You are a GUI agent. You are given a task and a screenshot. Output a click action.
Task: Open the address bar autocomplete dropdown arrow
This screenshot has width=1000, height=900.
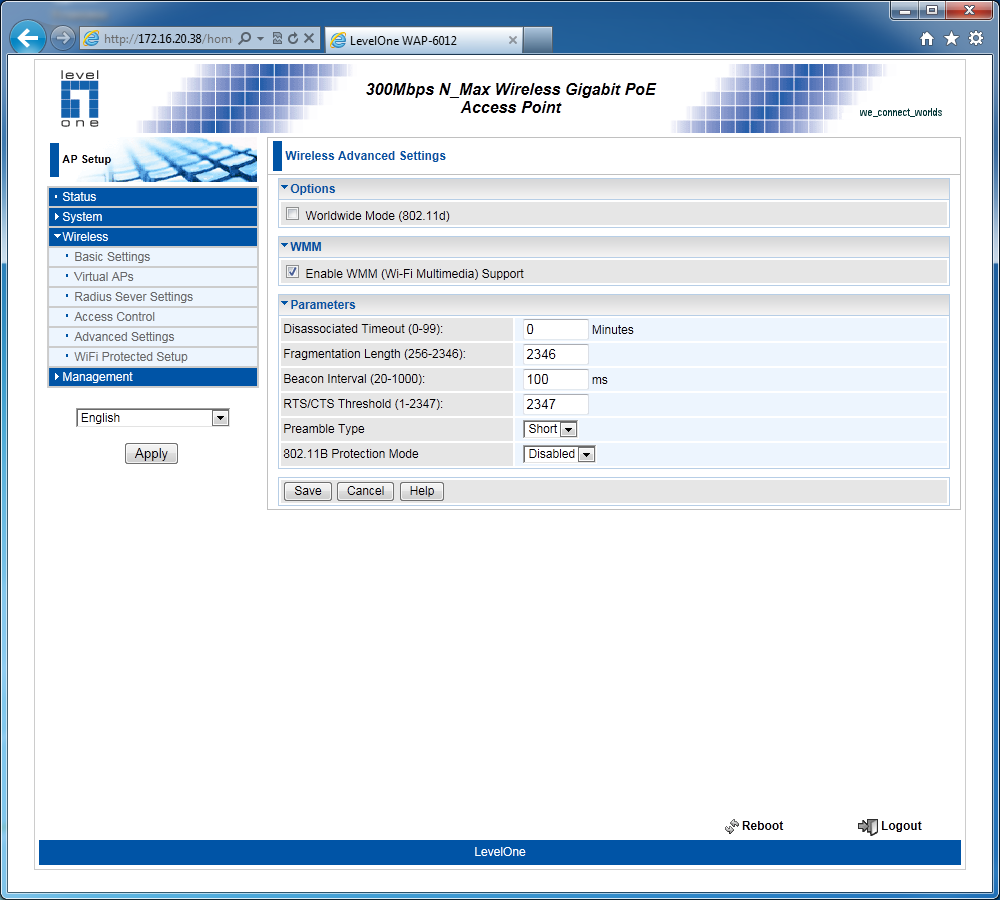click(260, 38)
